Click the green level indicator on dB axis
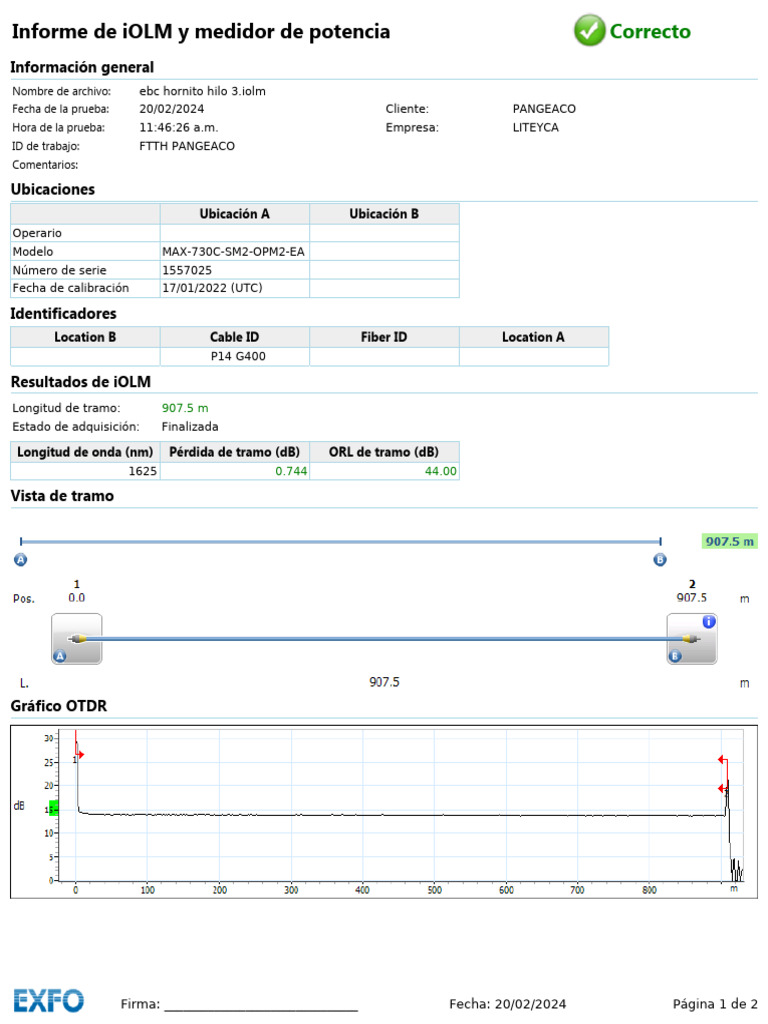This screenshot has width=768, height=1024. (x=54, y=808)
